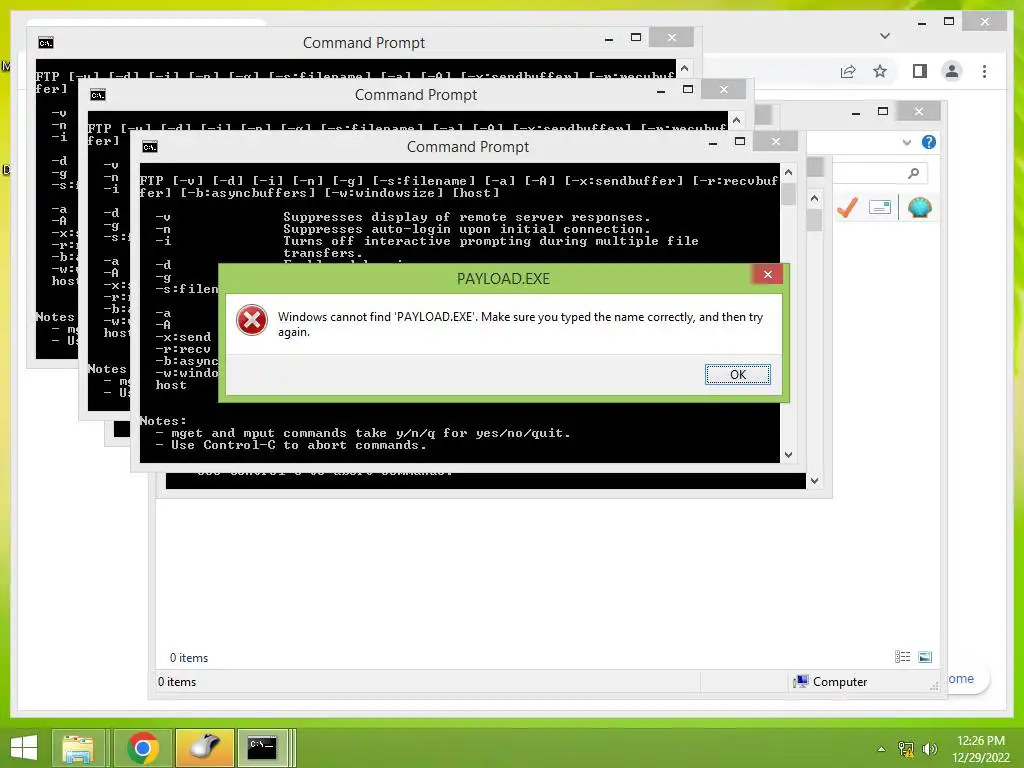Maximize the front Command Prompt window
This screenshot has width=1024, height=768.
click(740, 141)
